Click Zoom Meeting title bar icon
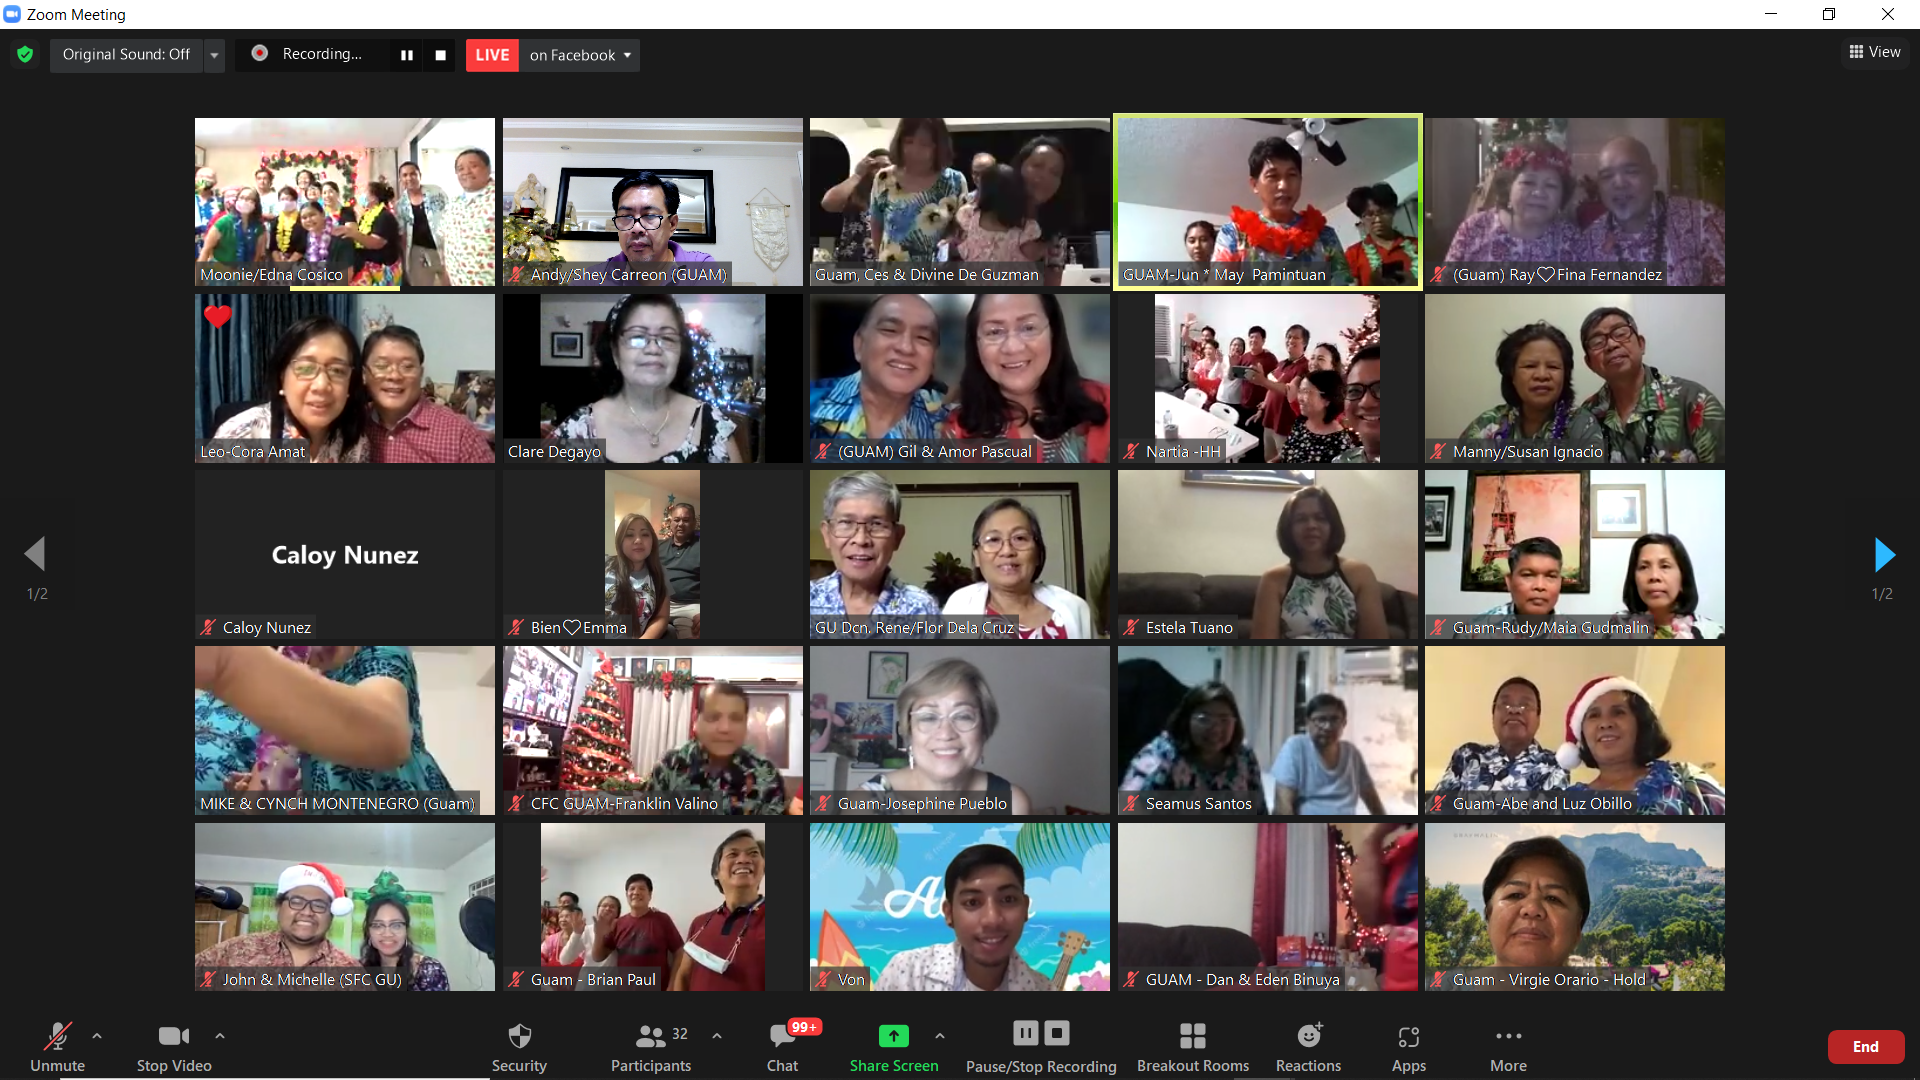This screenshot has width=1920, height=1080. 12,14
